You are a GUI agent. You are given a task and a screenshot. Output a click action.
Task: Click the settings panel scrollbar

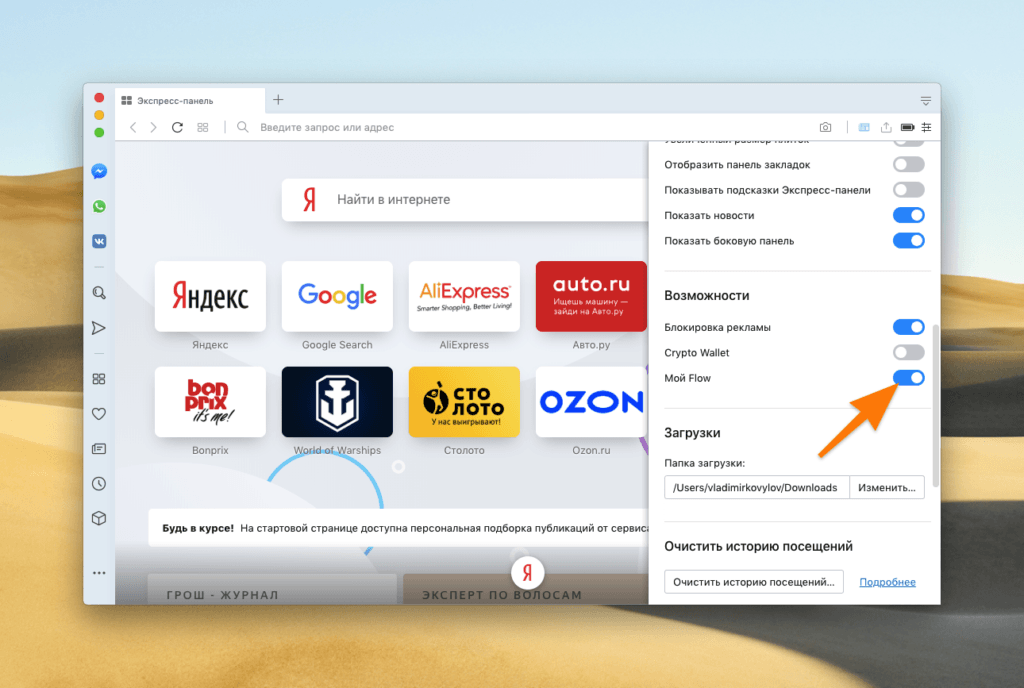(x=936, y=405)
